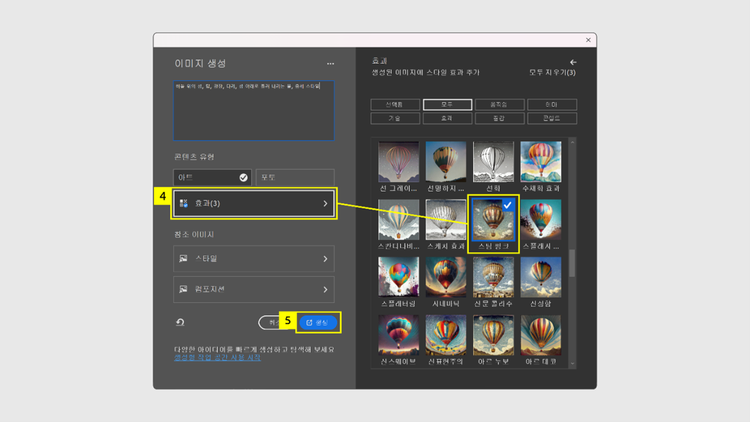Uncheck the 스팀 펑크 effect thumbnail
Viewport: 750px width, 422px height.
click(x=493, y=220)
